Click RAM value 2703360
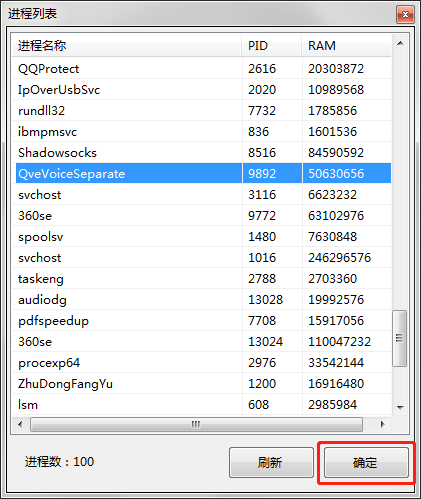The image size is (421, 499). 332,279
